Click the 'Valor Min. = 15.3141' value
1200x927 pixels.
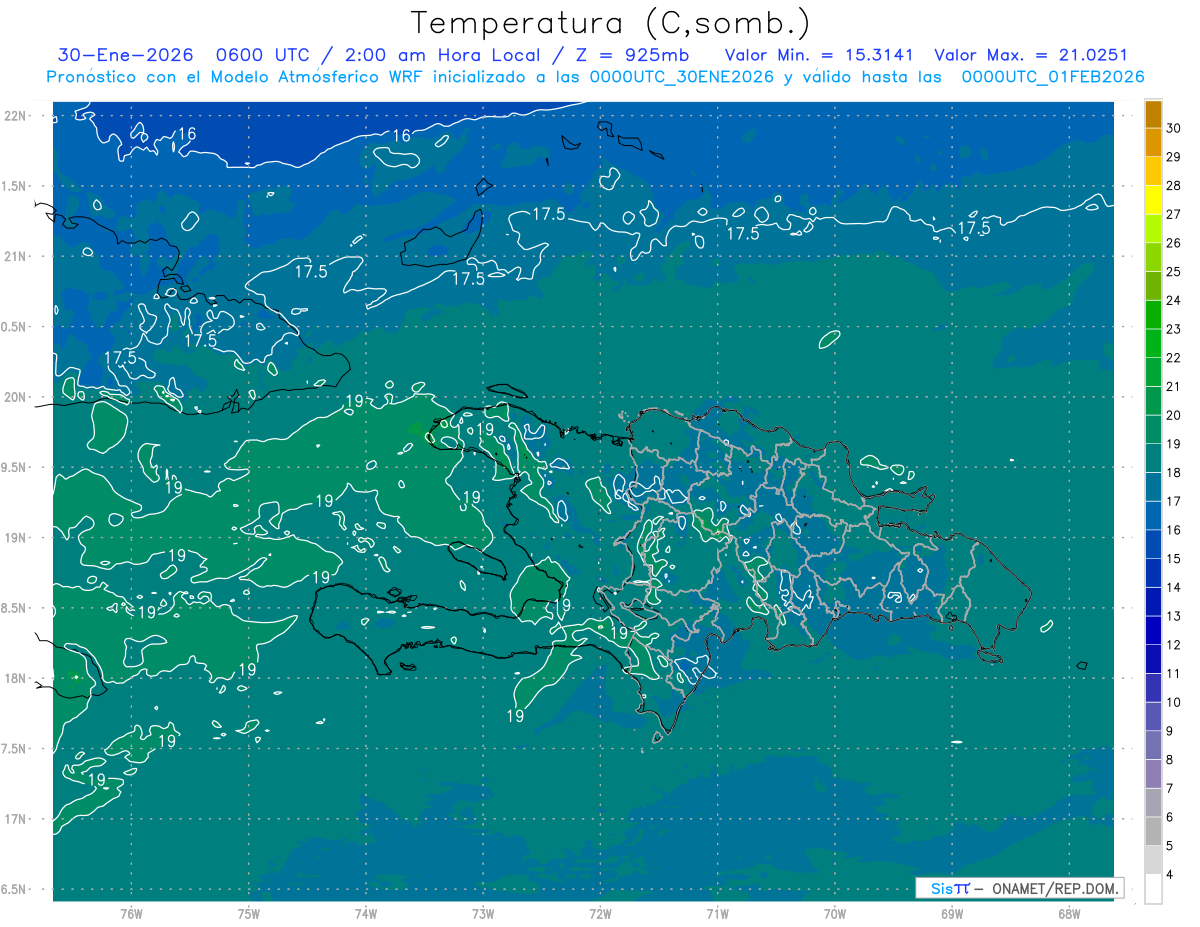[820, 55]
